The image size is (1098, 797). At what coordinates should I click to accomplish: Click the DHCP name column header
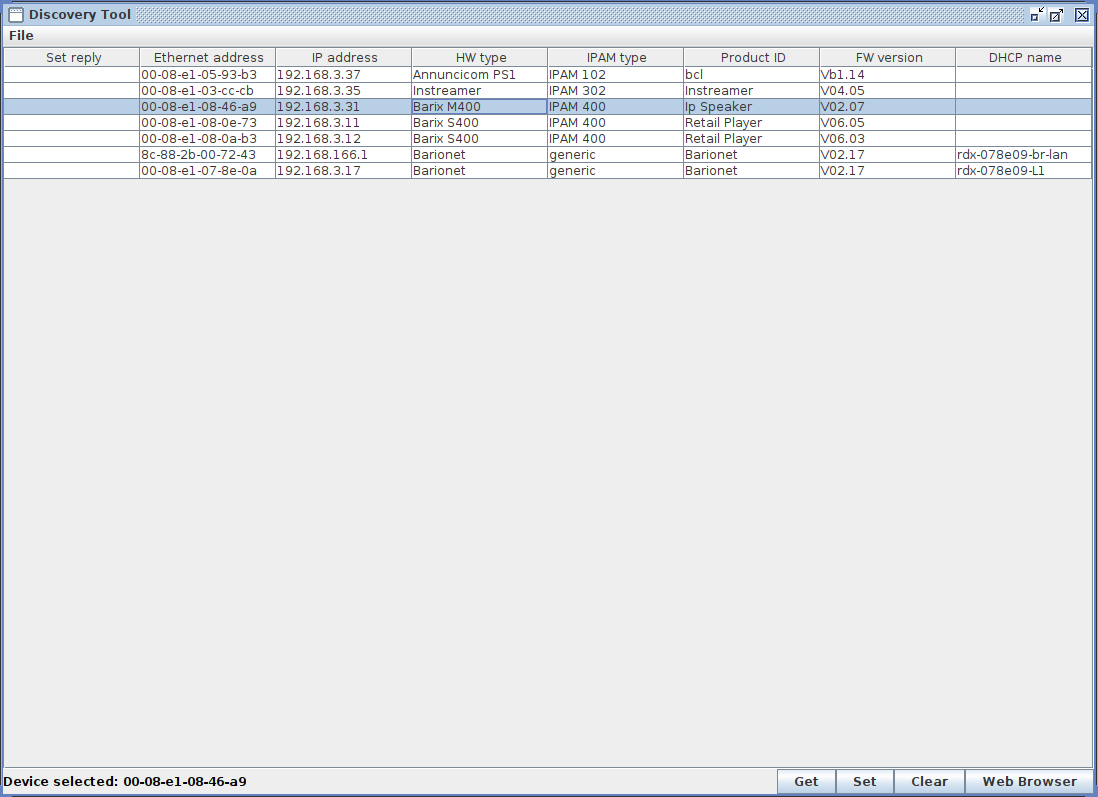pos(1024,58)
